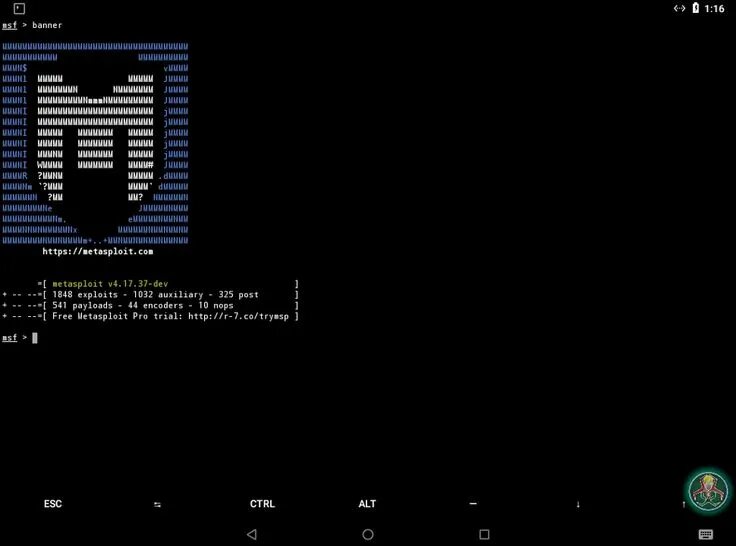Image resolution: width=736 pixels, height=546 pixels.
Task: Tap the network arrows status icon
Action: pyautogui.click(x=679, y=8)
